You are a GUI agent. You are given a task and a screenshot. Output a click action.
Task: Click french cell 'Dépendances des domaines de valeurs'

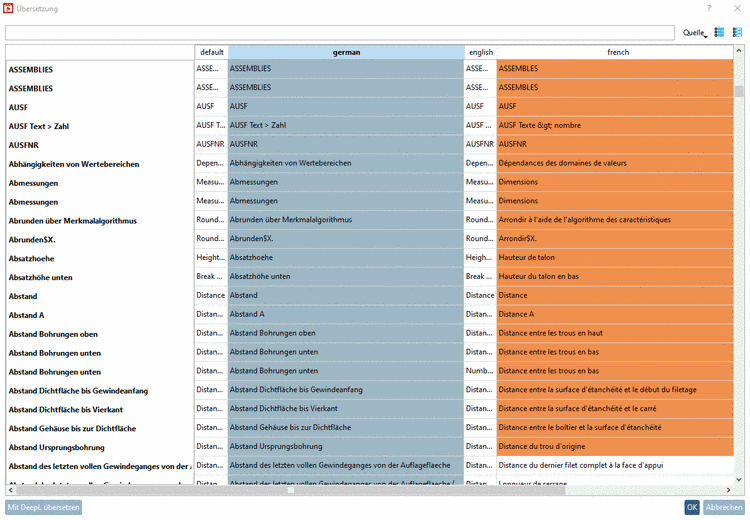[x=615, y=163]
